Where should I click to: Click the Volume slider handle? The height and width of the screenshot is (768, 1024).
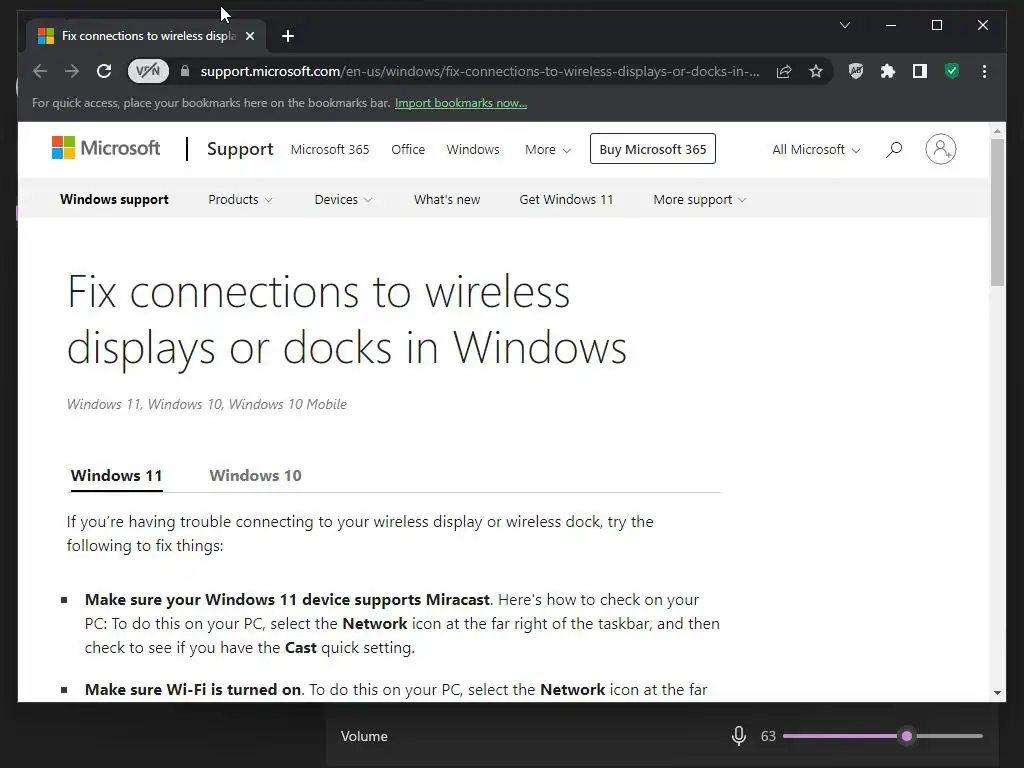tap(906, 736)
